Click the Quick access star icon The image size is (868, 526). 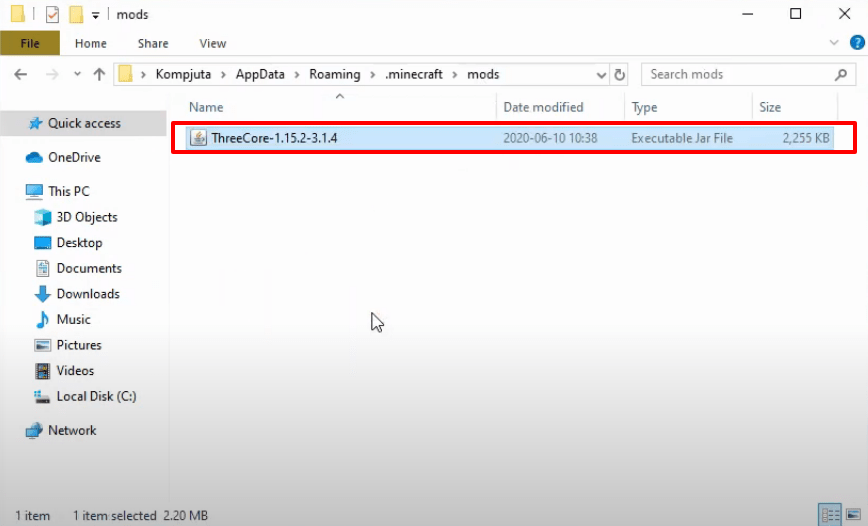point(35,123)
